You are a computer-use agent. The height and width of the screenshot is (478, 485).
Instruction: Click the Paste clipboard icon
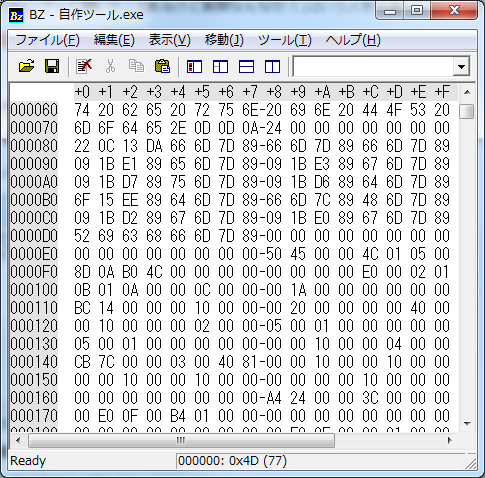tap(162, 66)
